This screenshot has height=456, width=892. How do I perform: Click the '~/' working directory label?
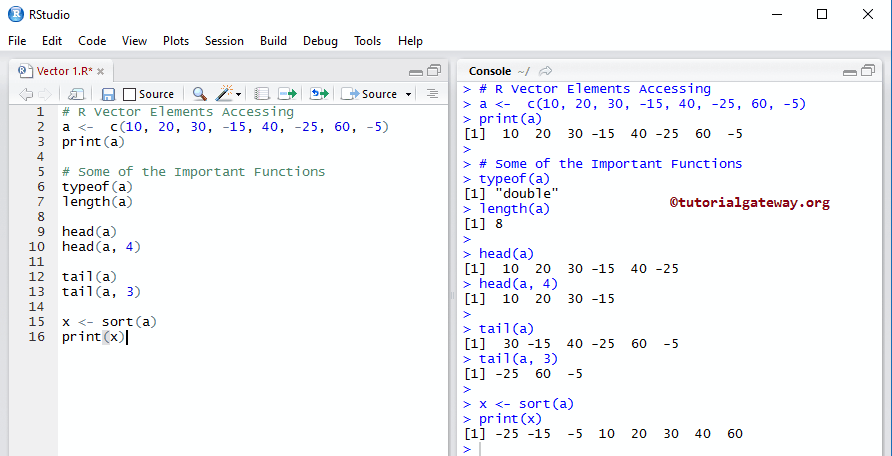click(x=523, y=72)
